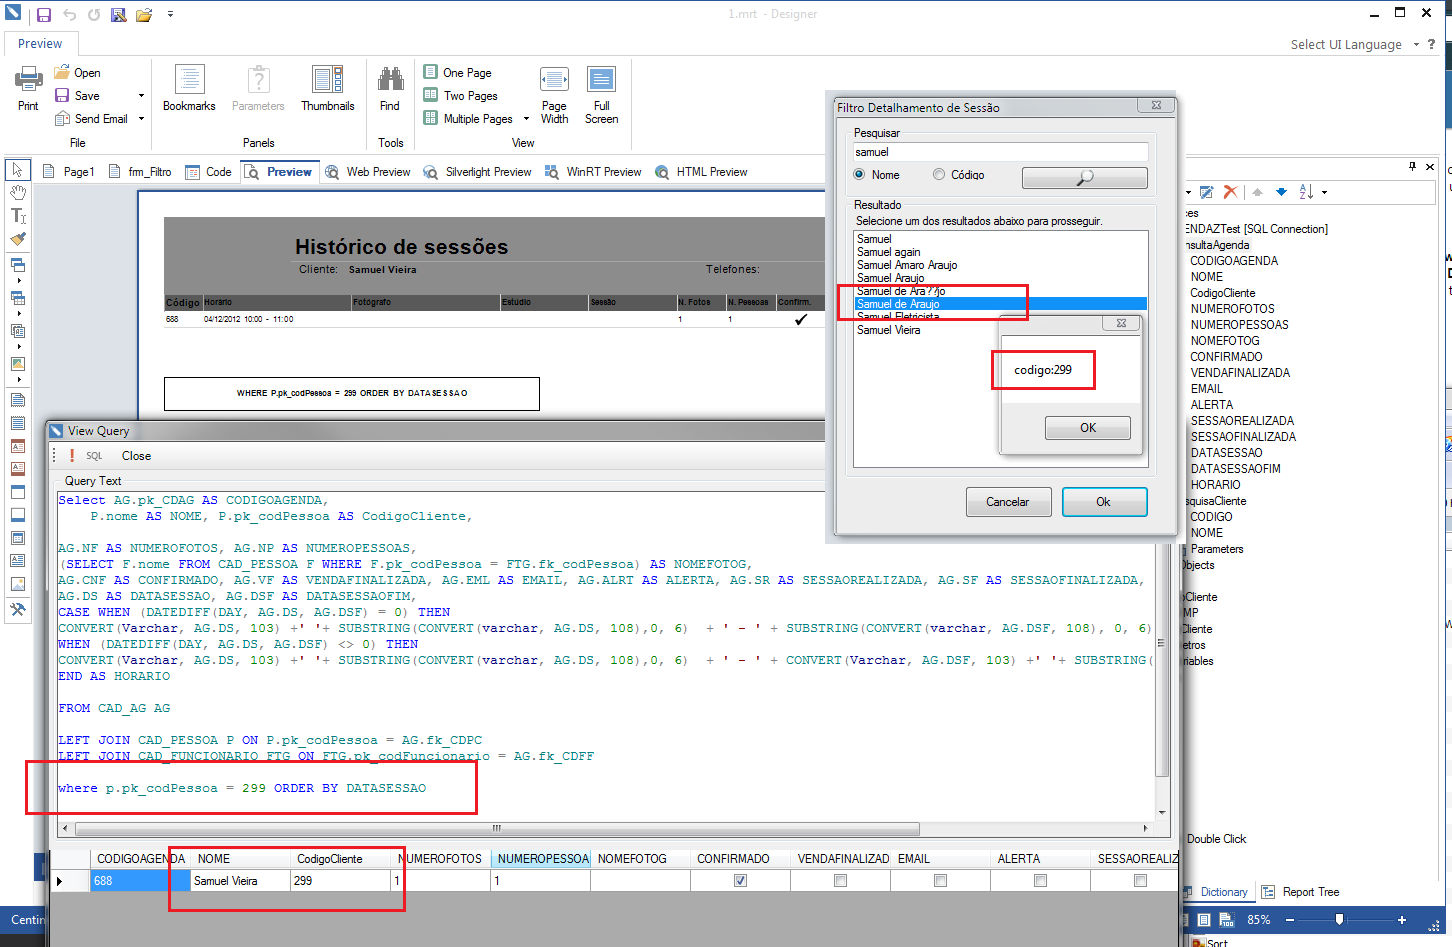Click the wrench tools icon in left toolbar
This screenshot has height=947, width=1452.
[18, 609]
